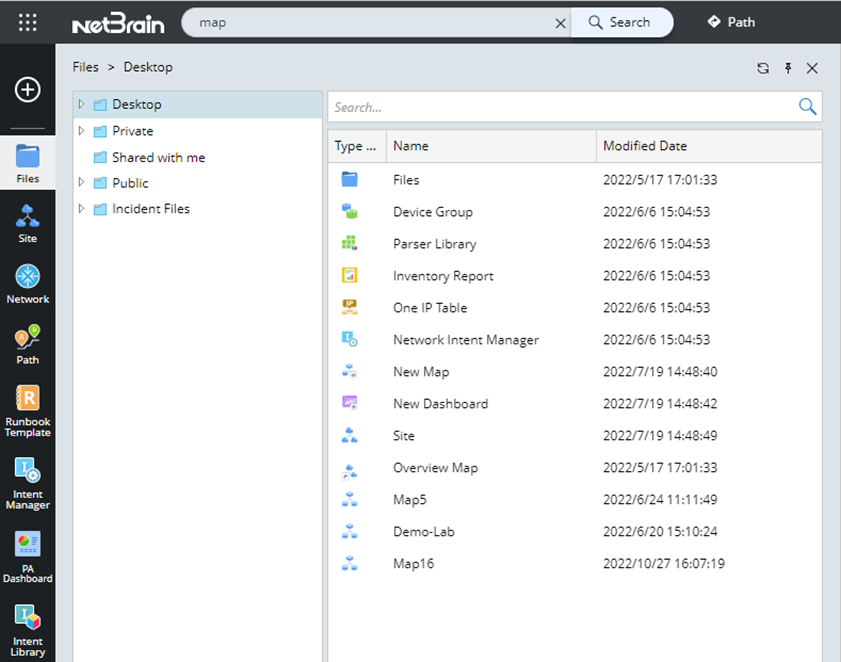
Task: Select the 'One IP Table' name
Action: [x=430, y=308]
